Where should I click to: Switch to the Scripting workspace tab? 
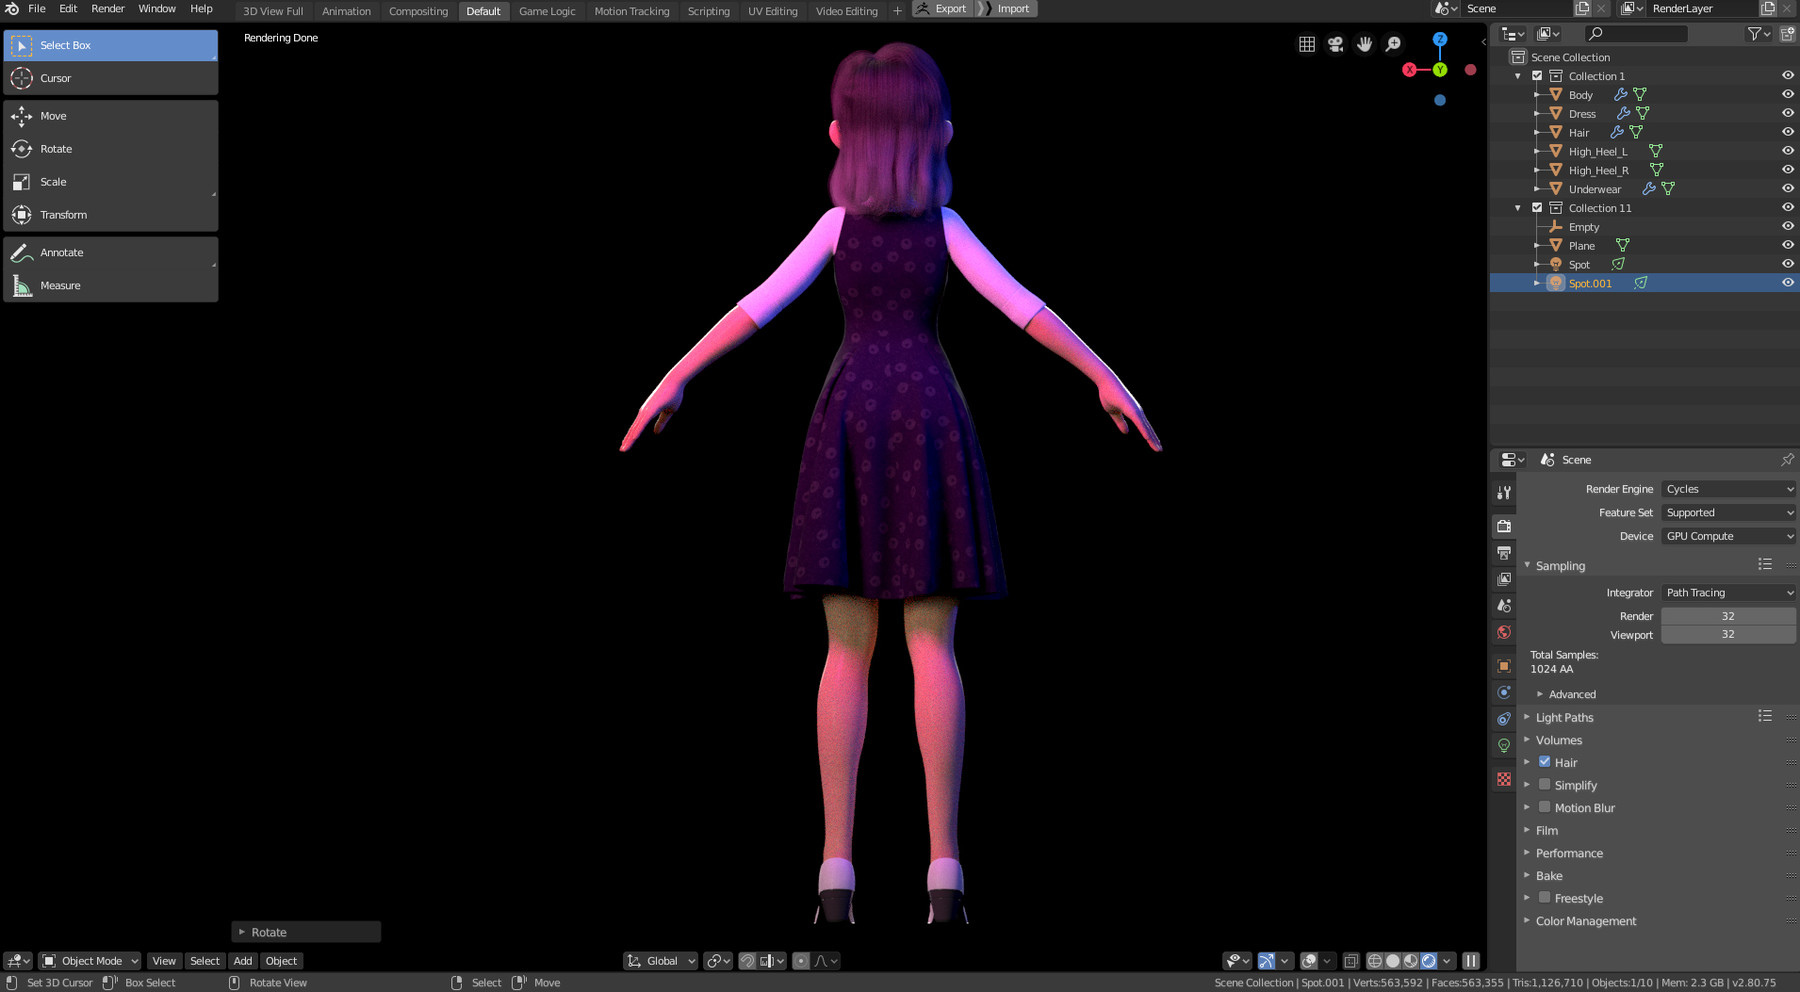point(708,11)
